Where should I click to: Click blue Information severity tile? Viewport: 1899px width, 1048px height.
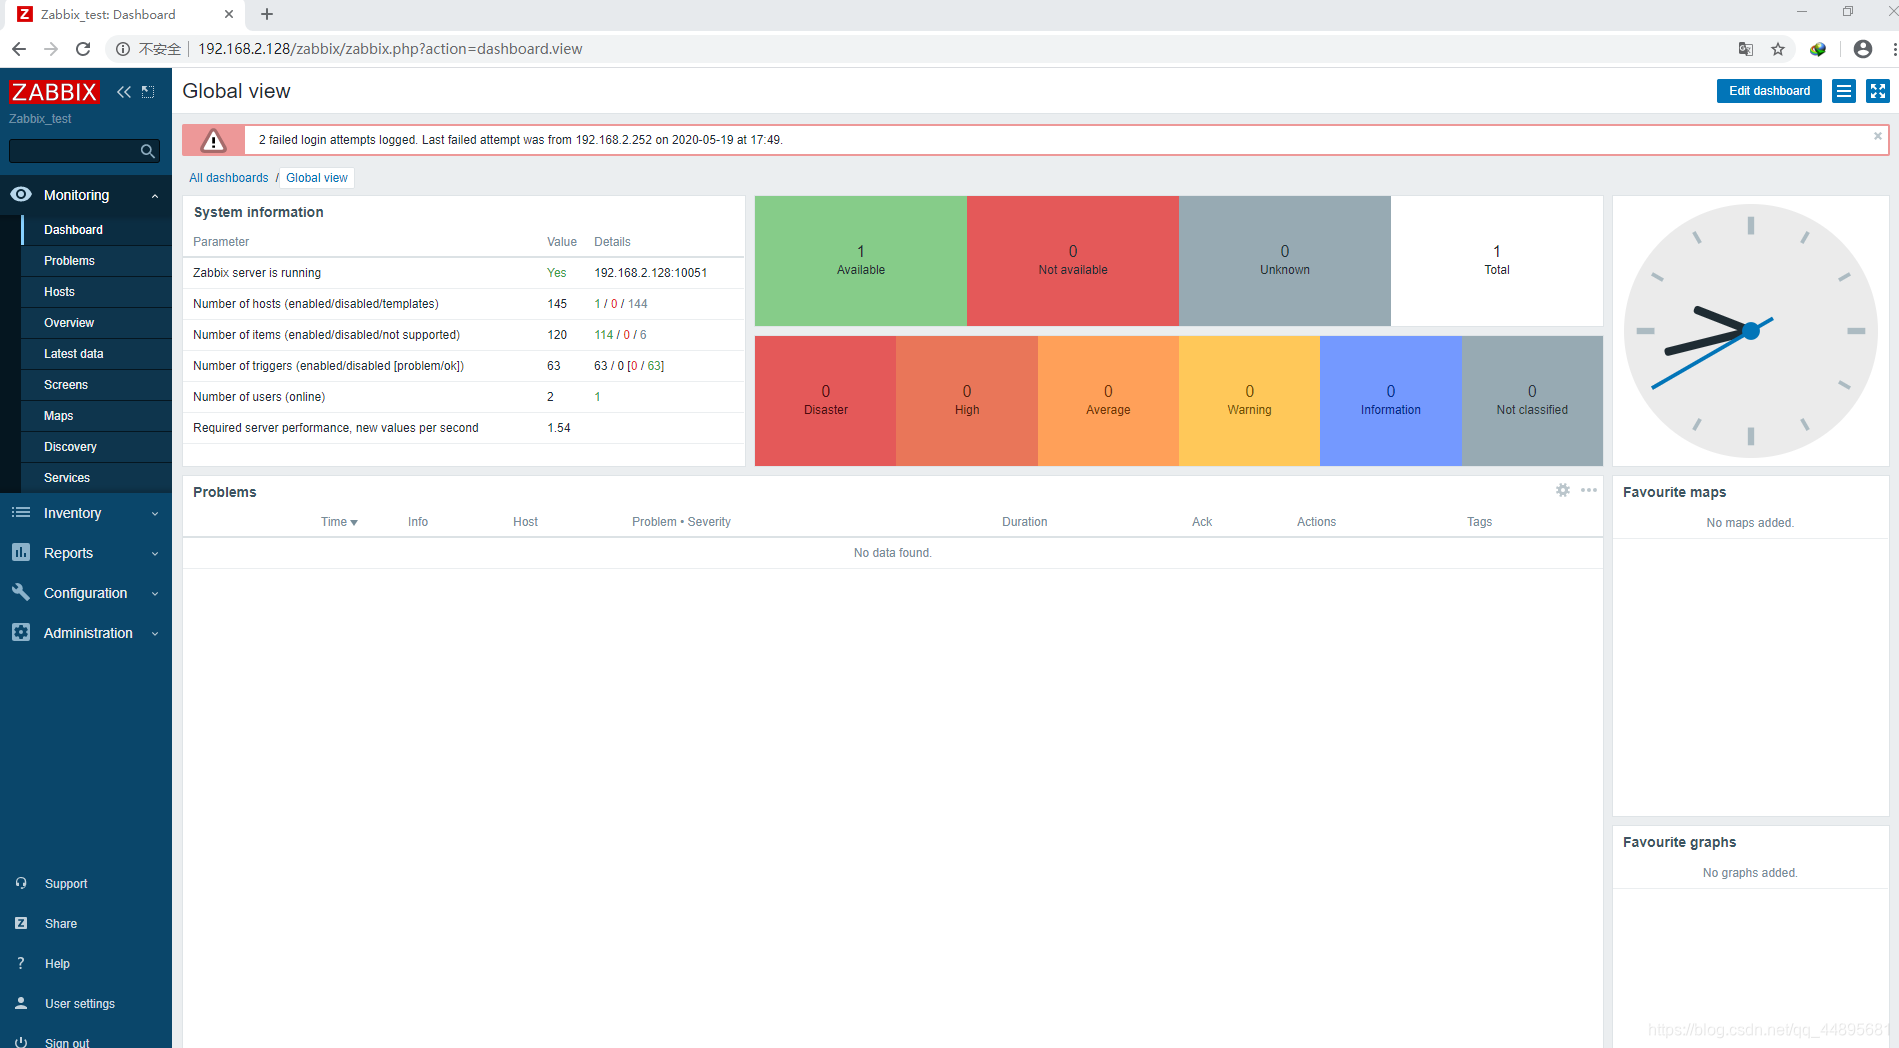click(x=1390, y=401)
